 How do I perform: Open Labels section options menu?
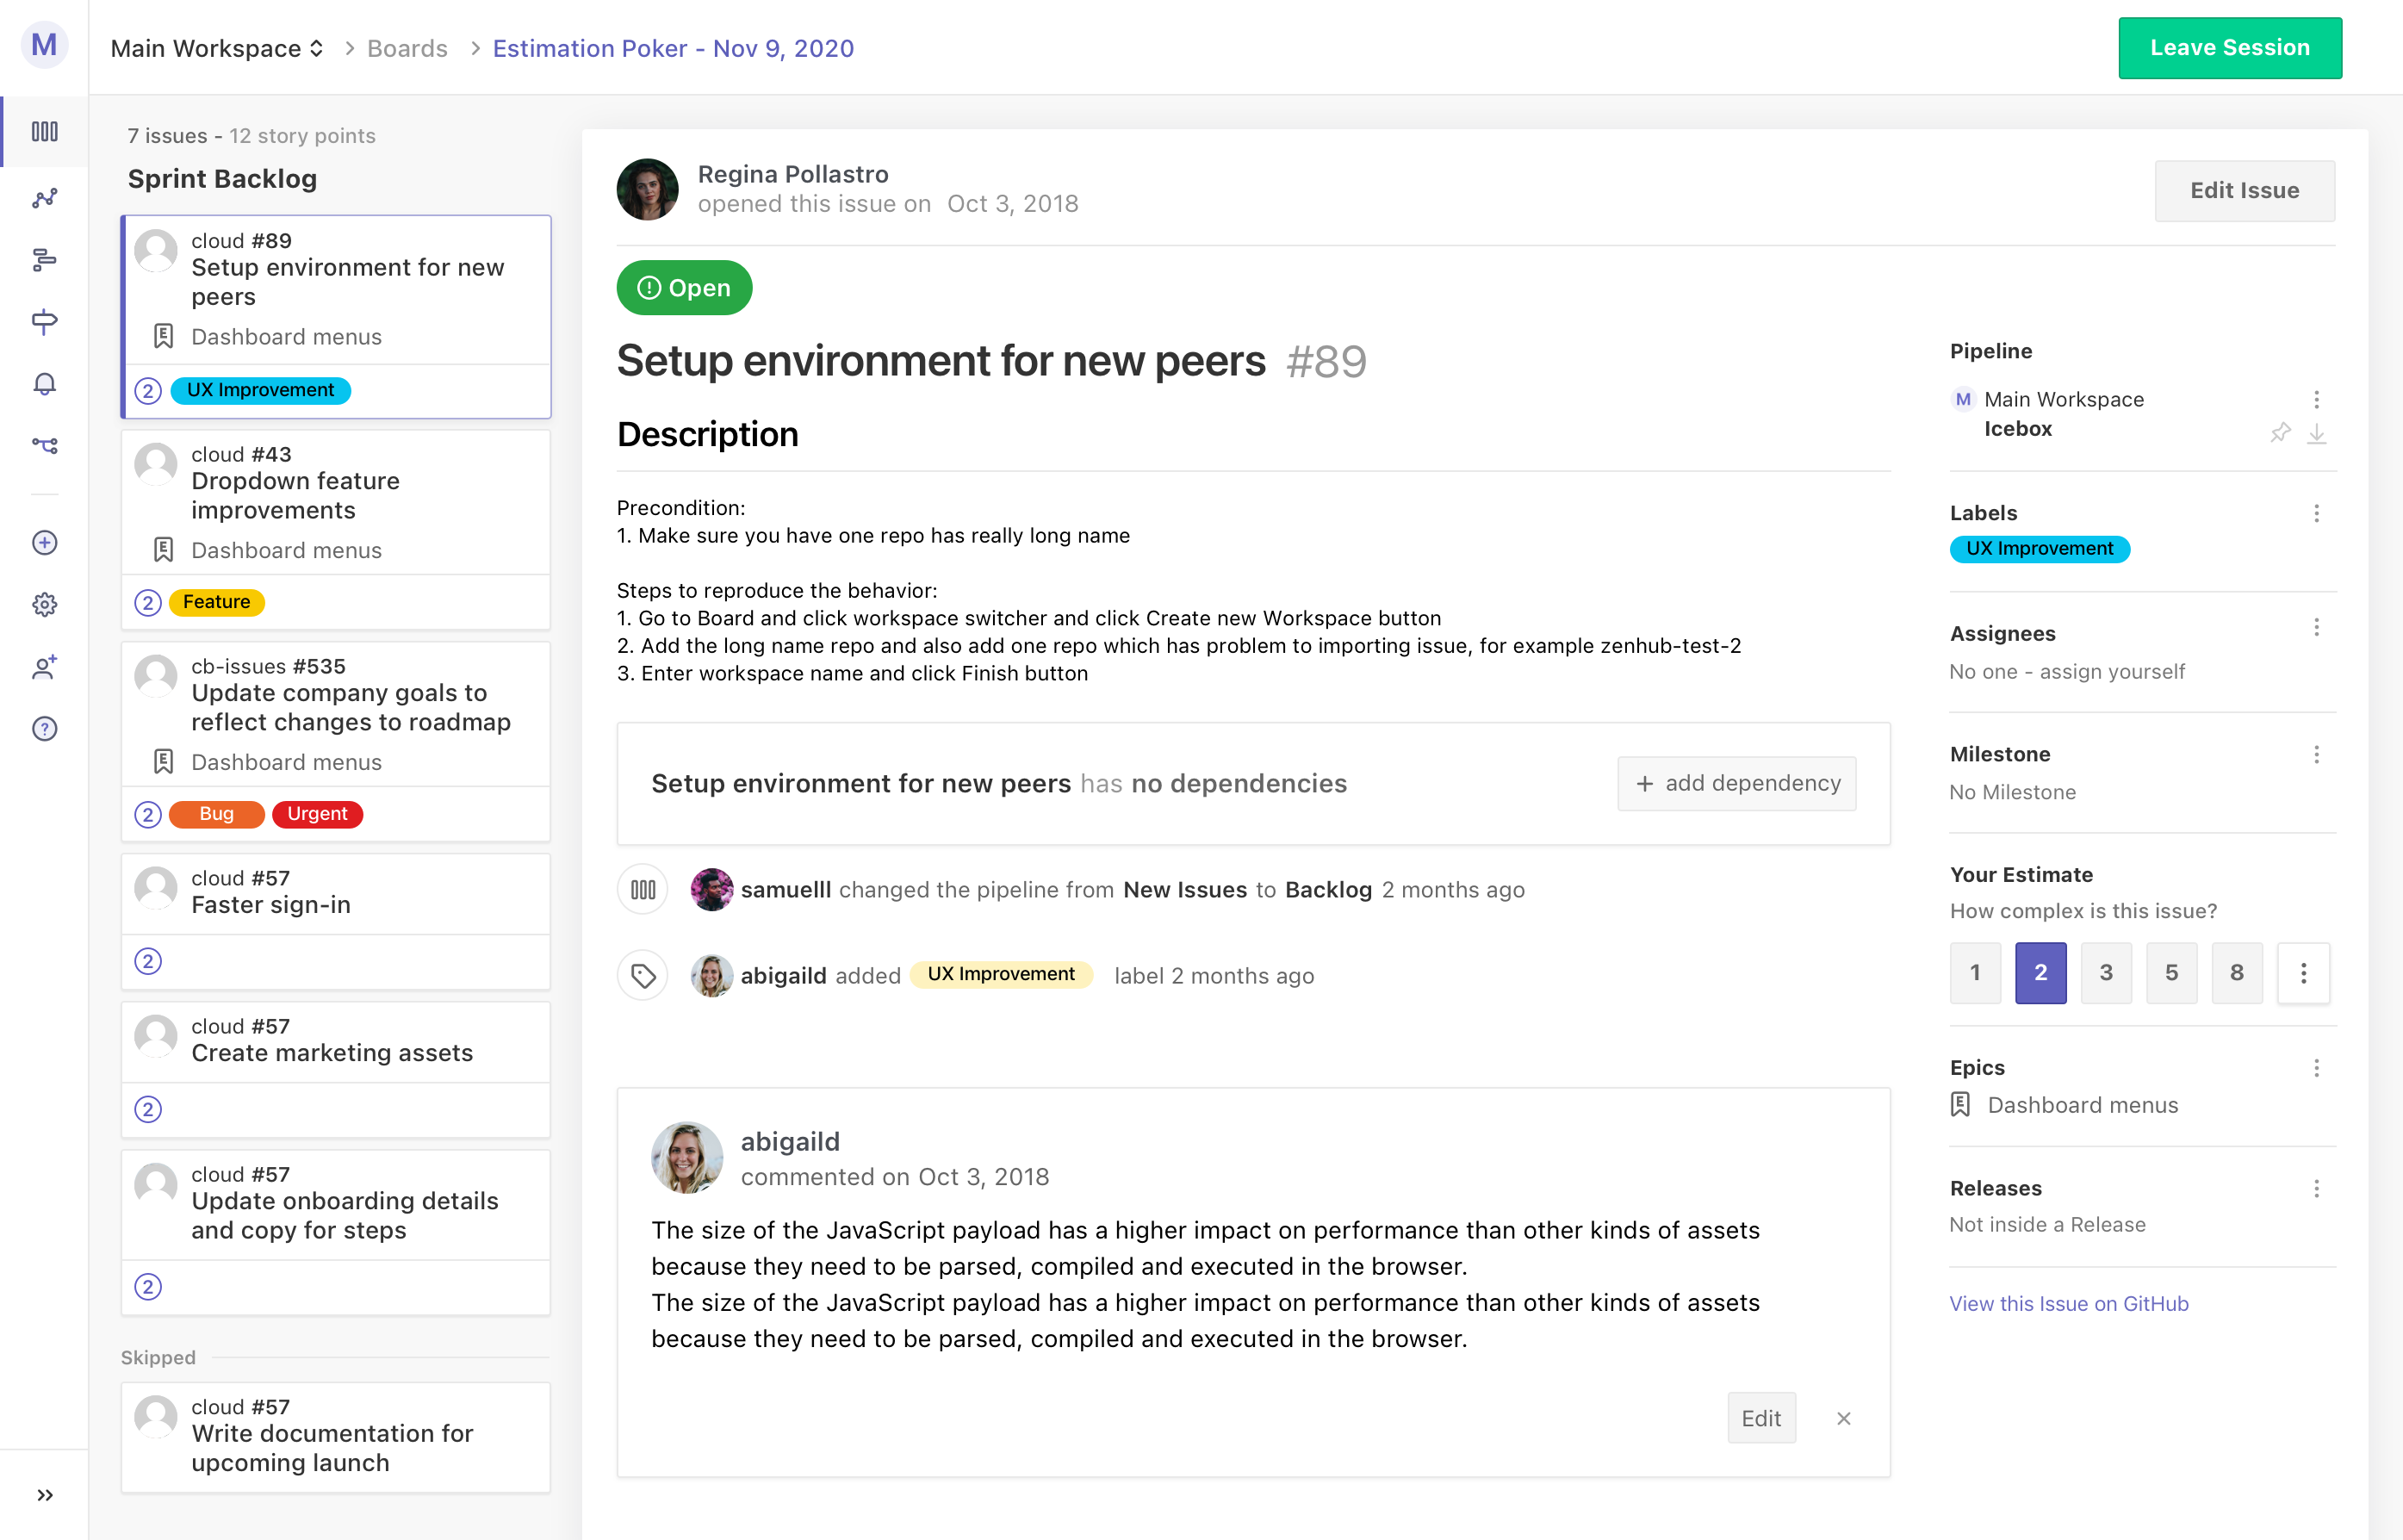tap(2316, 513)
